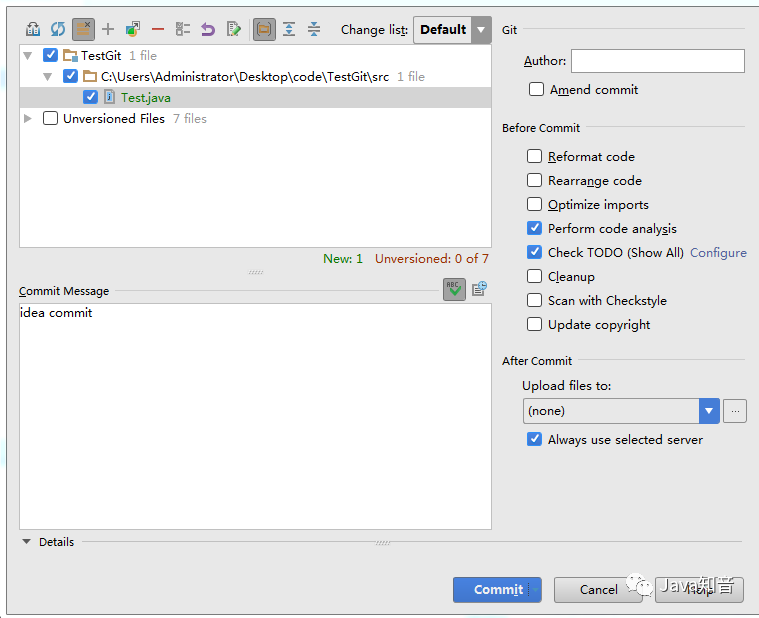Select the TestGit\src path row

click(245, 76)
